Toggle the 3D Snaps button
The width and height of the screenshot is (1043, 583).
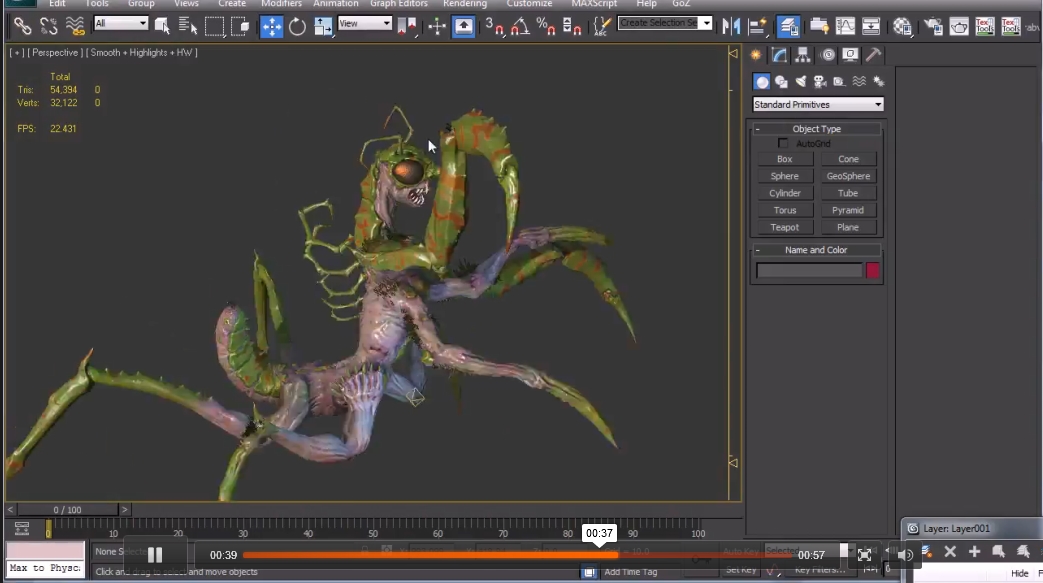[x=494, y=26]
